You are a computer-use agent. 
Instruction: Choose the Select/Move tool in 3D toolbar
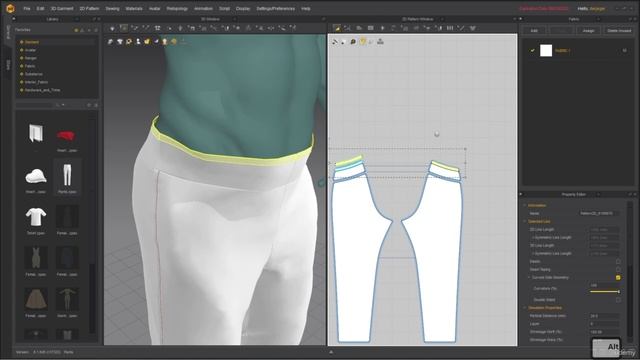coord(124,28)
